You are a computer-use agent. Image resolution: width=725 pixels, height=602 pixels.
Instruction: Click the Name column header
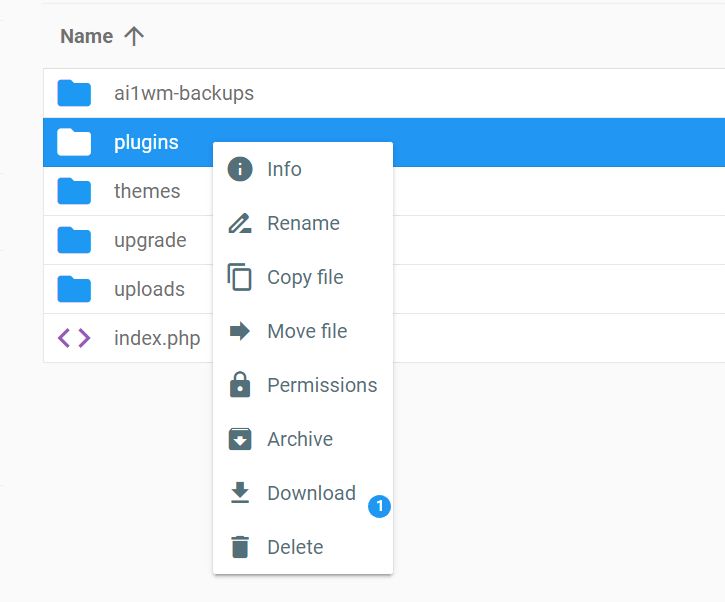click(86, 36)
